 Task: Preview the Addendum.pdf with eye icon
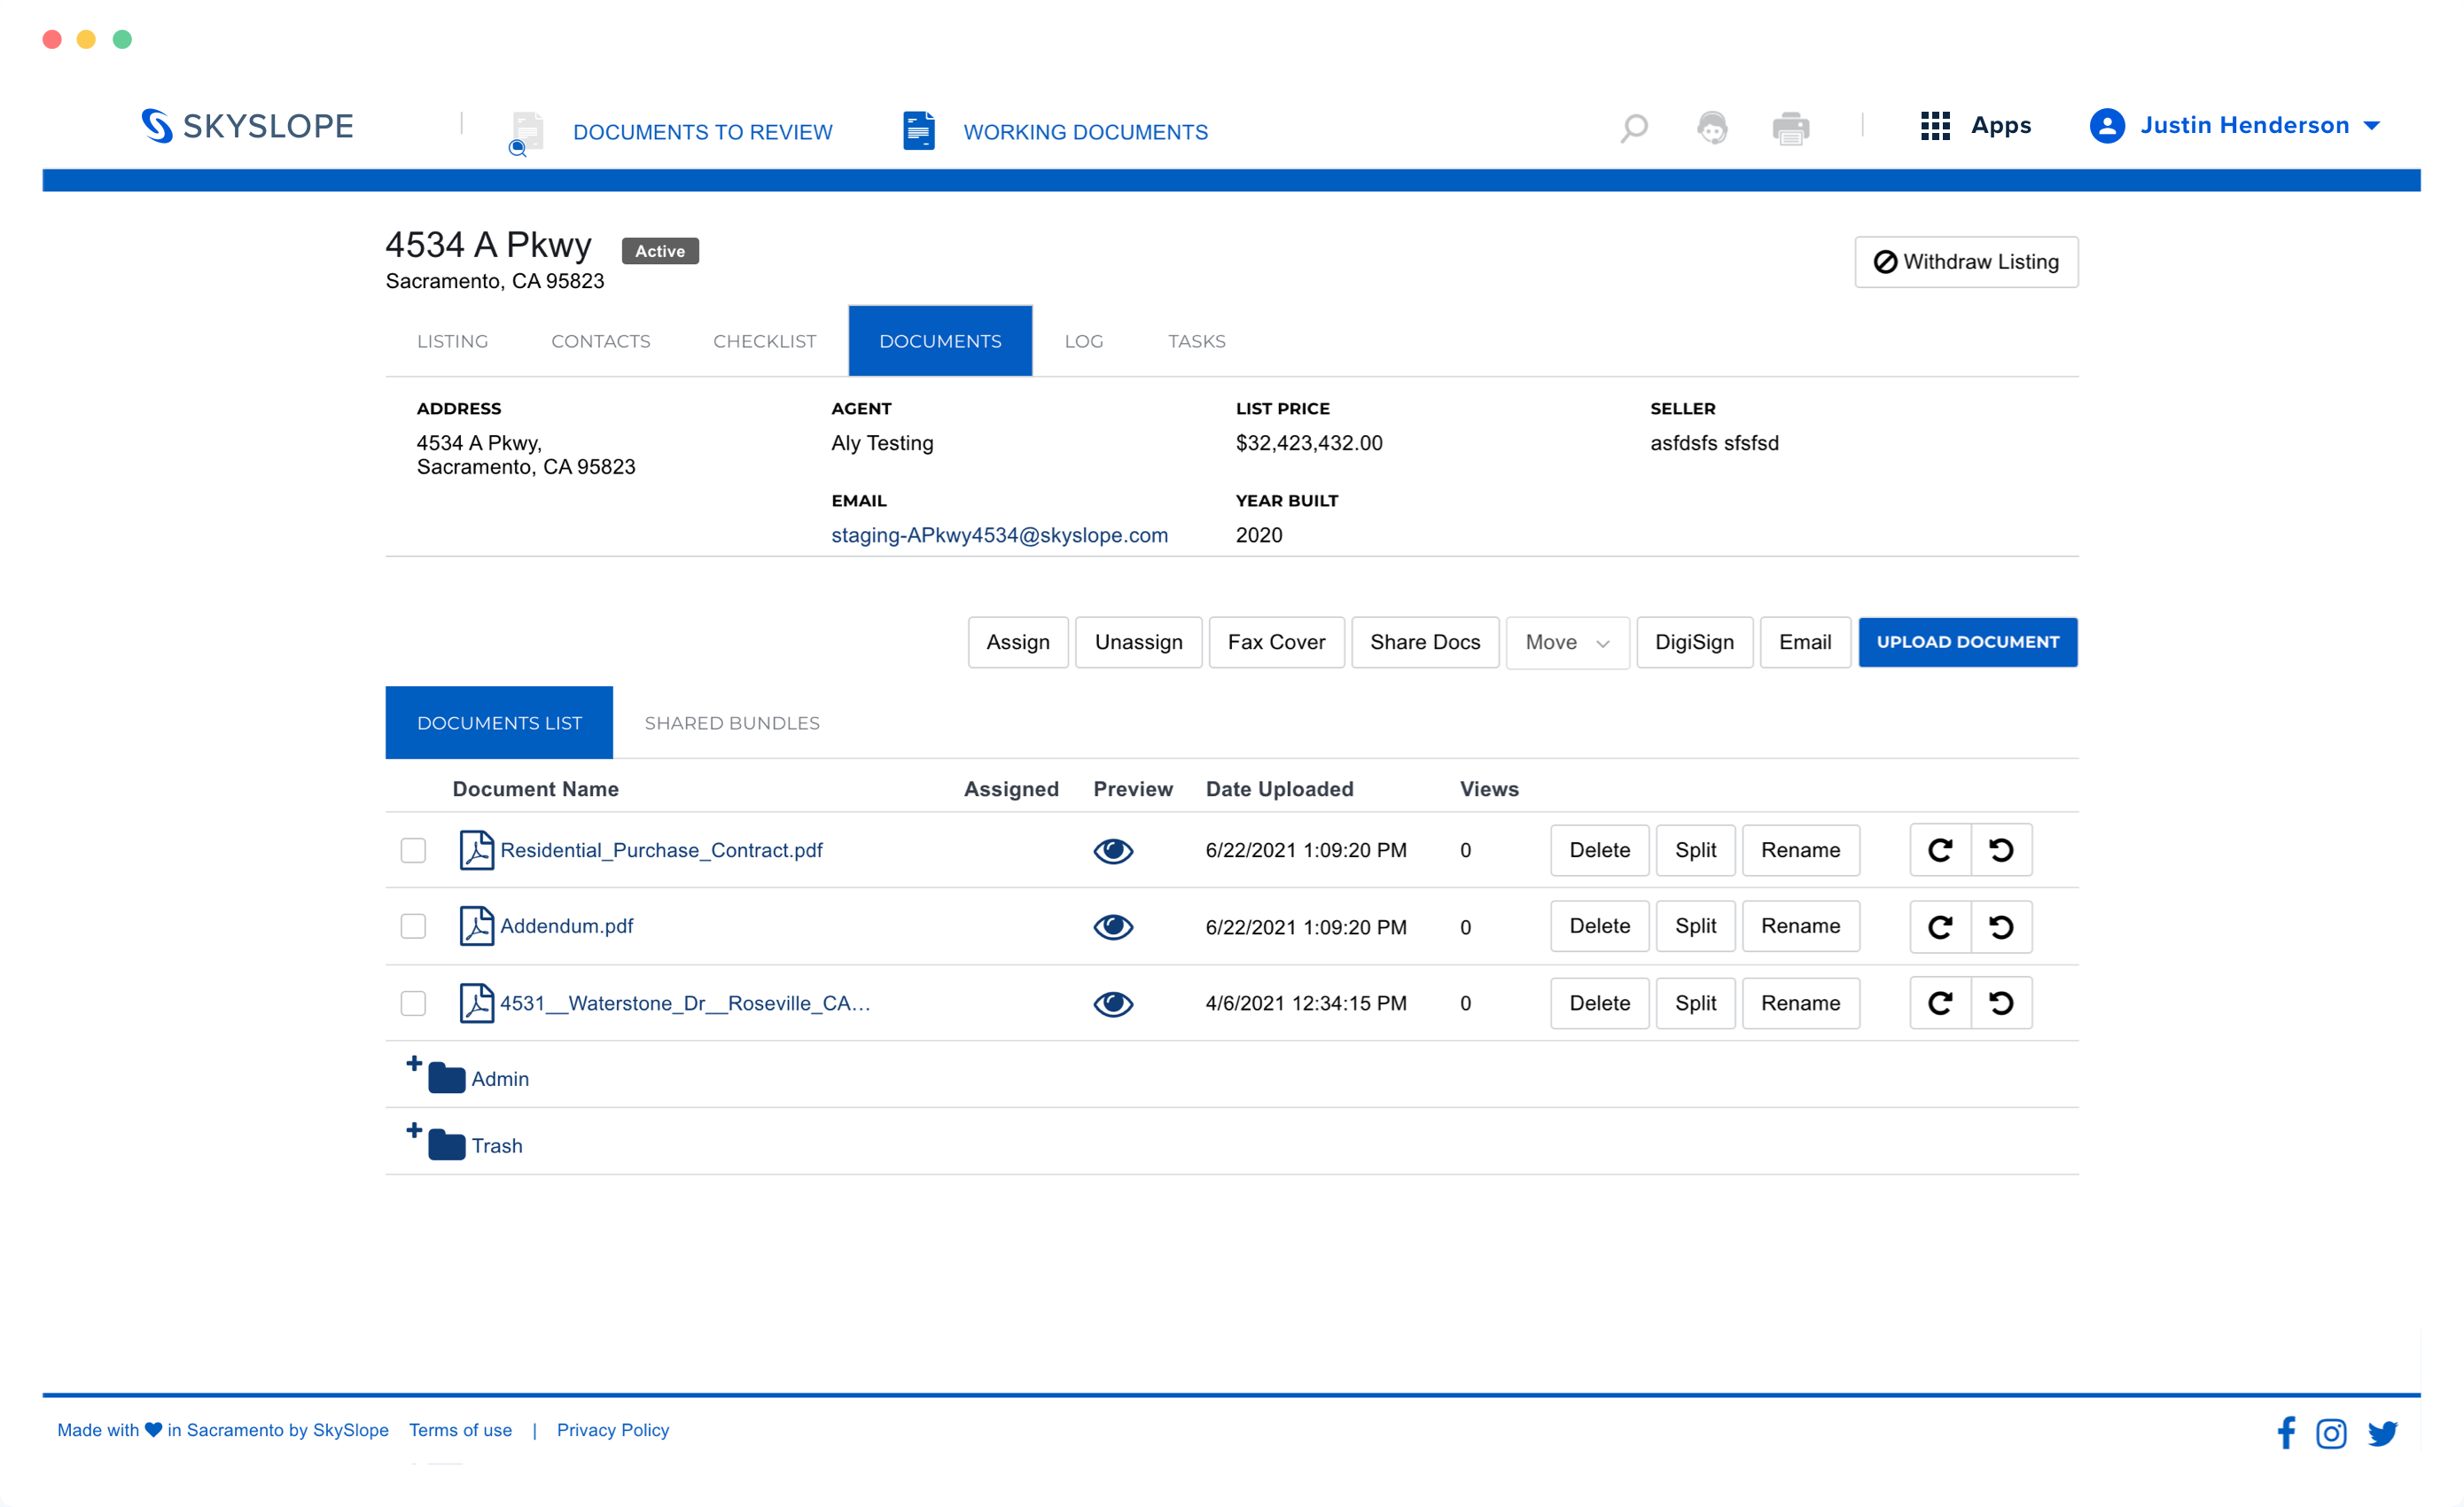pyautogui.click(x=1112, y=927)
